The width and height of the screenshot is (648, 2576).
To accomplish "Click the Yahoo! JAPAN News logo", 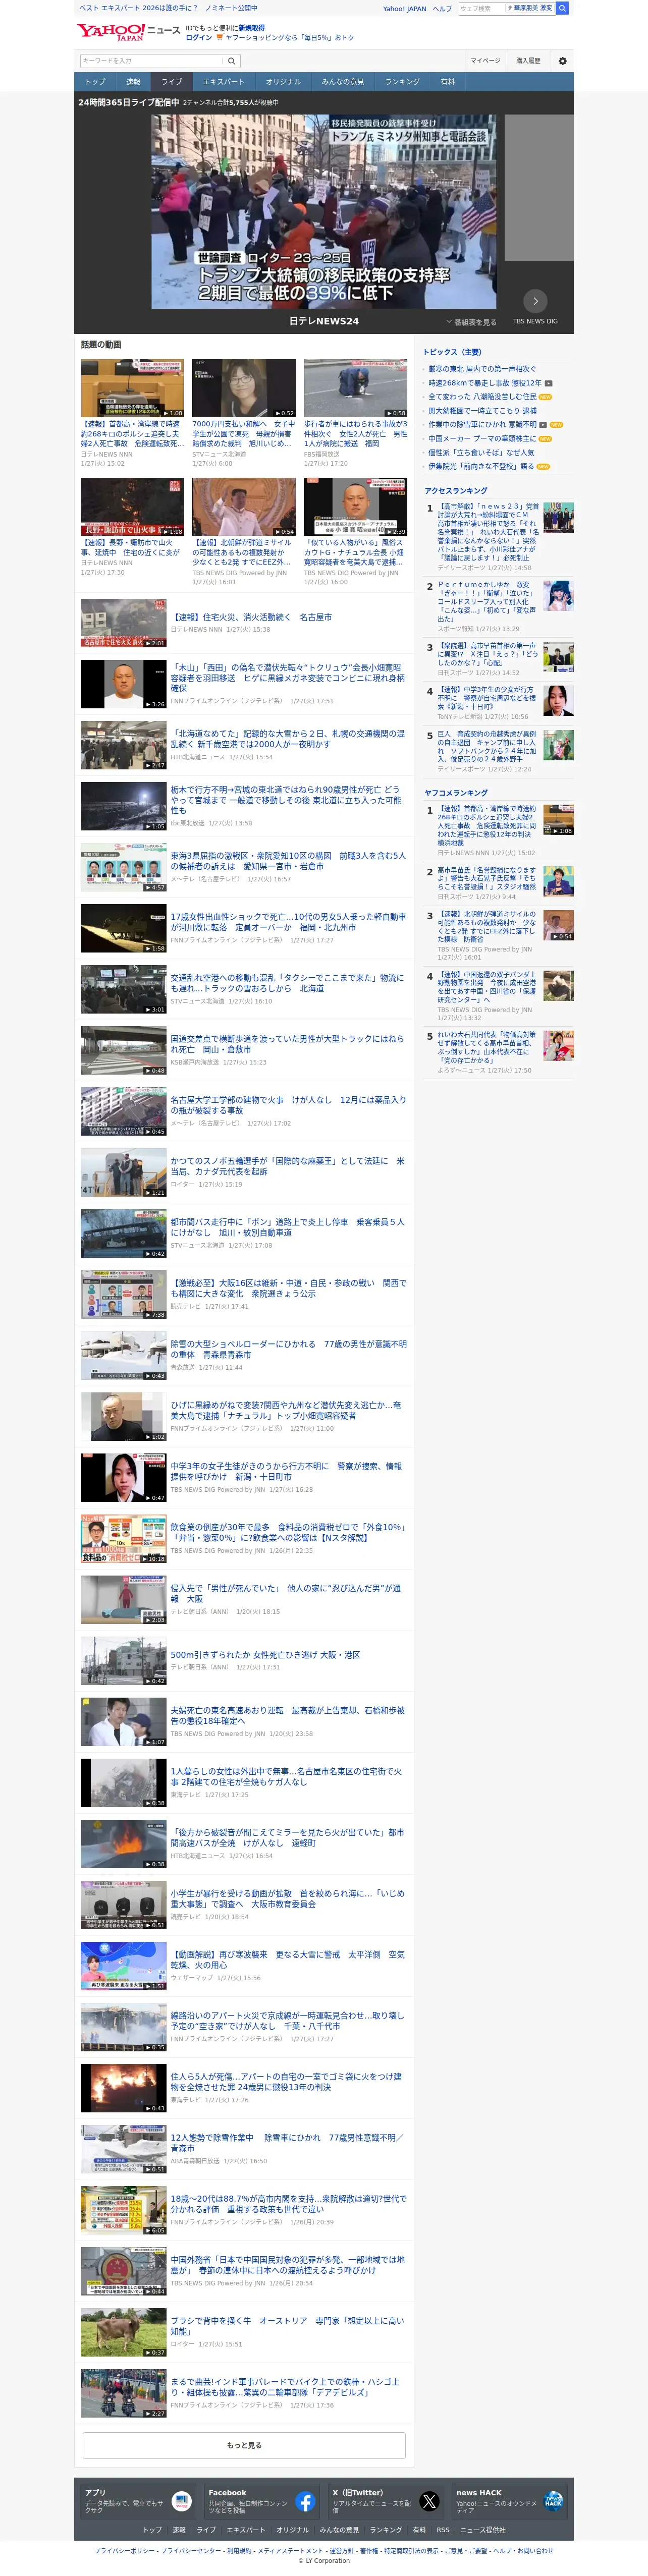I will (128, 32).
